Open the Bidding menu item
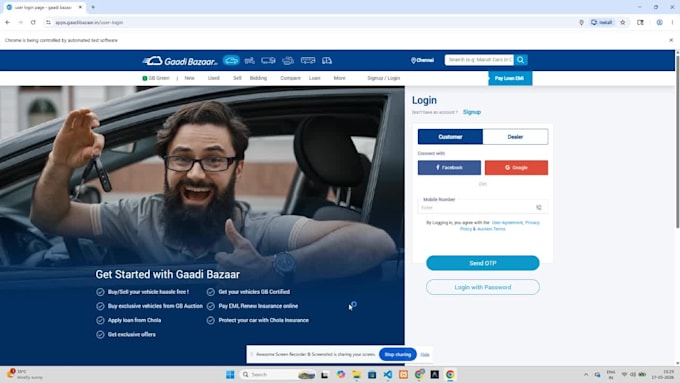Screen dimensions: 680x383 [258, 78]
